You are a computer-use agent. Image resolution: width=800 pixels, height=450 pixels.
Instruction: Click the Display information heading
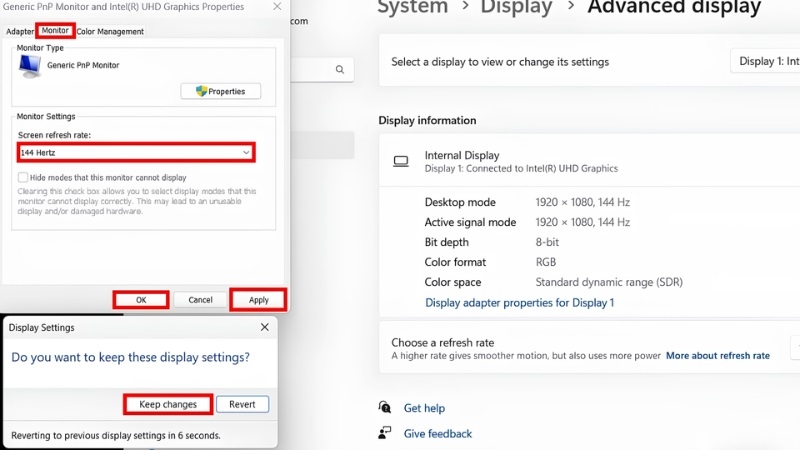(427, 120)
